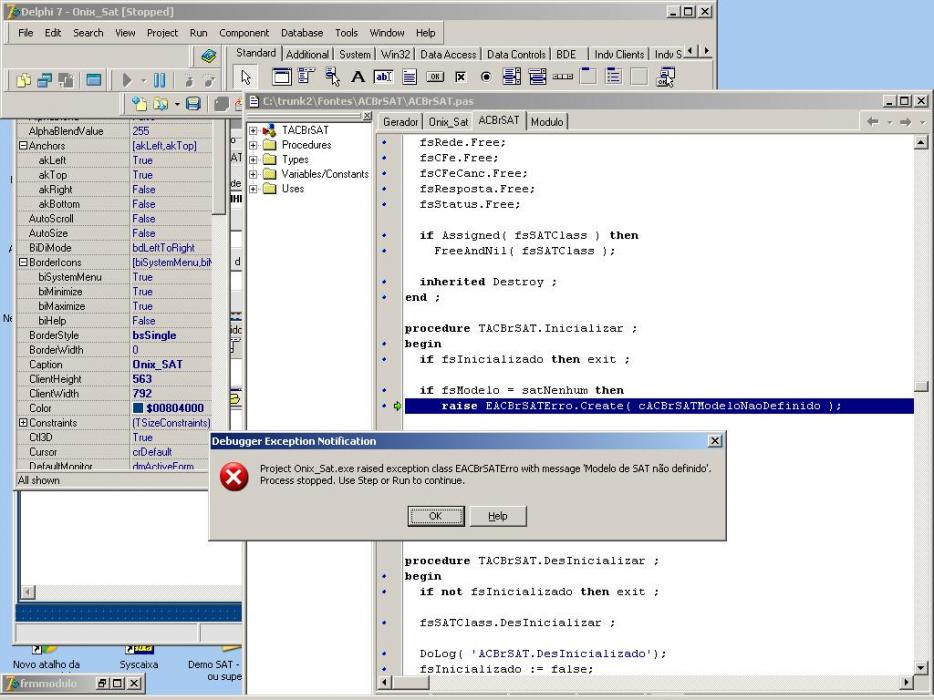Close the Debugger Exception Notification dialog
Image resolution: width=934 pixels, height=700 pixels.
pyautogui.click(x=715, y=441)
